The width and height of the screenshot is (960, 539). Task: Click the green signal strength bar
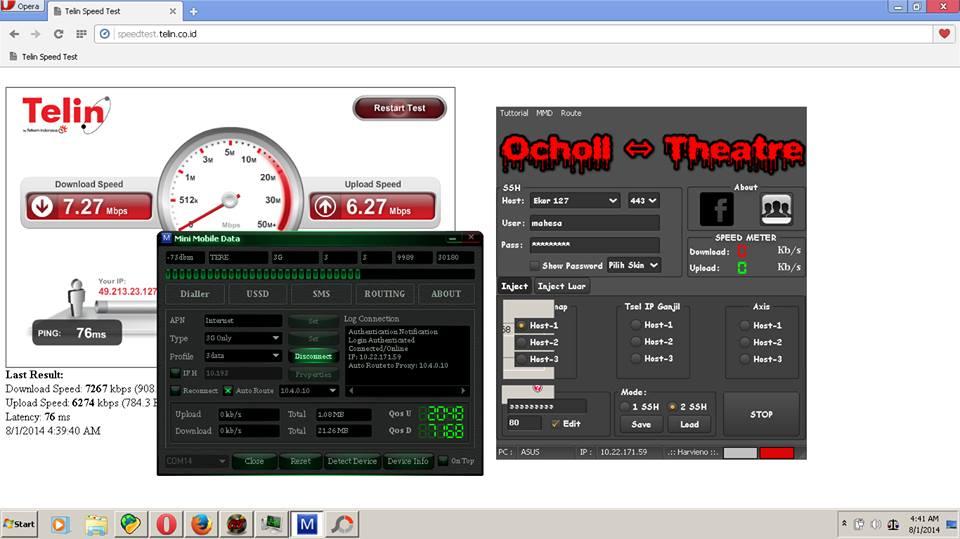pyautogui.click(x=320, y=274)
